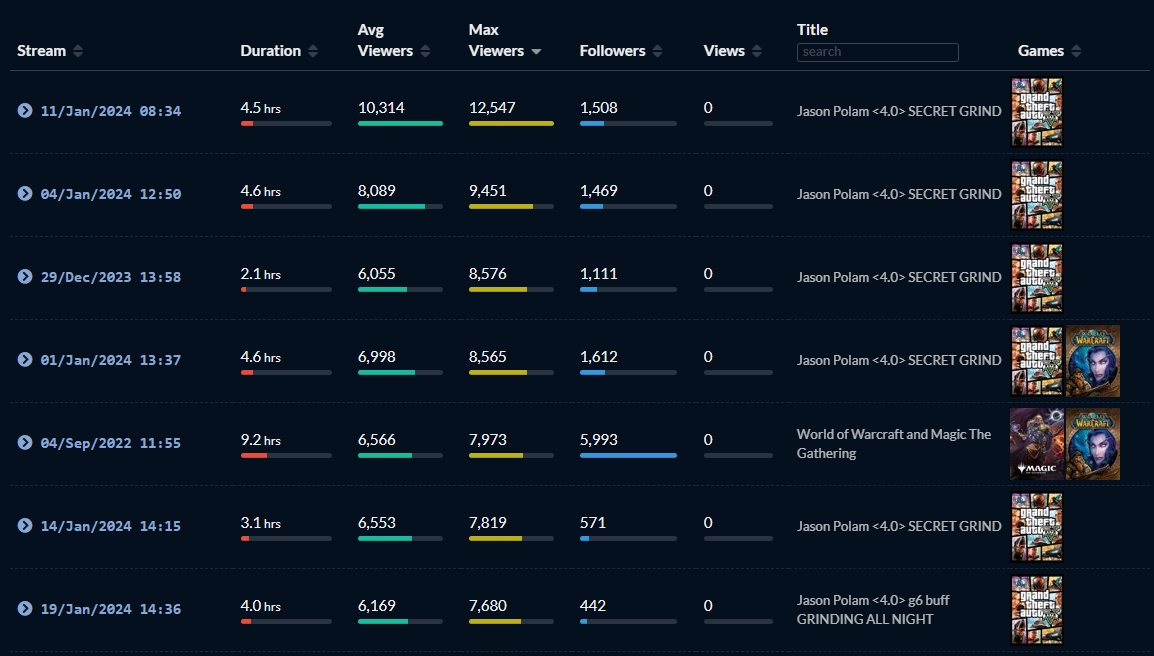Expand the 01/Jan/2024 13:37 stream row arrow
Screen dimensions: 1154x656
point(25,359)
